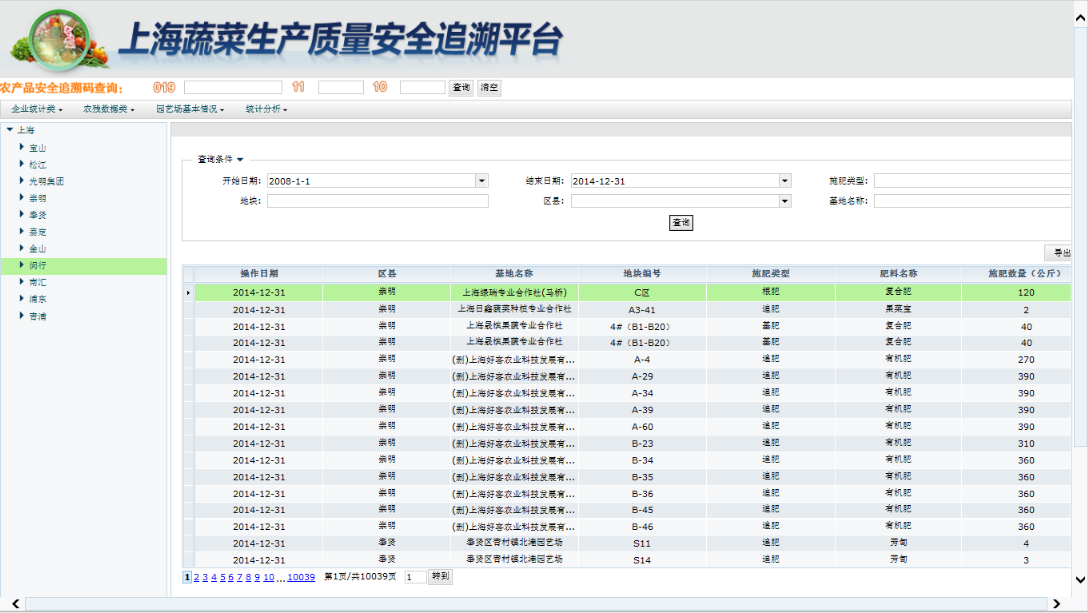Select 光明集团 in the sidebar tree

click(46, 181)
